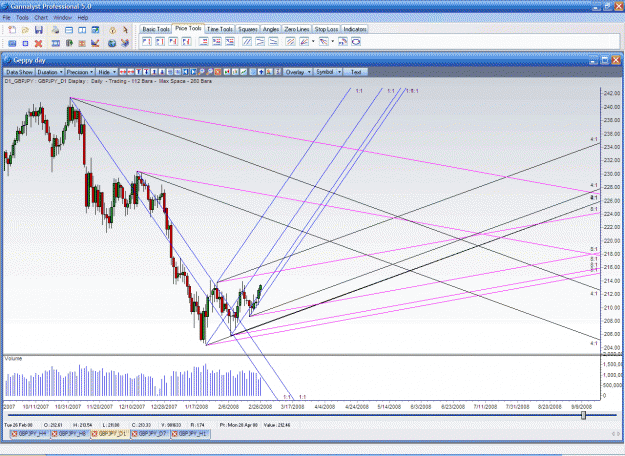
Task: Click the 2/26/2008 date on the time axis
Action: click(x=260, y=407)
